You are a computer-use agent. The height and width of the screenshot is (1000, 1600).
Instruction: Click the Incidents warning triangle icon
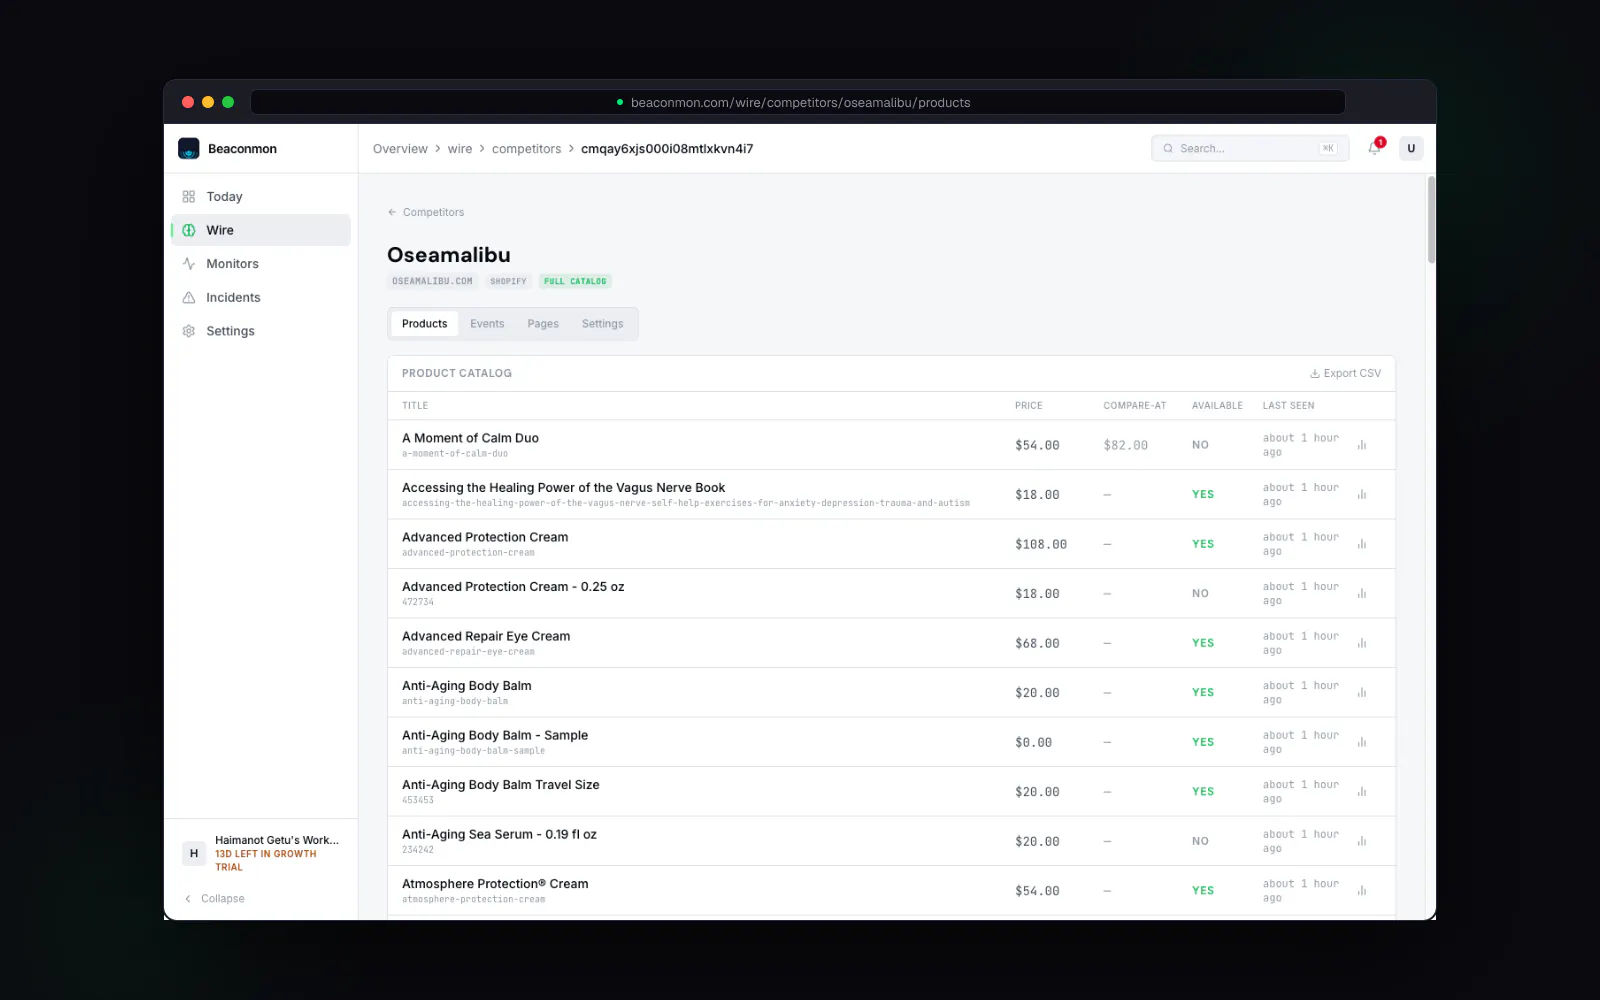click(x=189, y=298)
